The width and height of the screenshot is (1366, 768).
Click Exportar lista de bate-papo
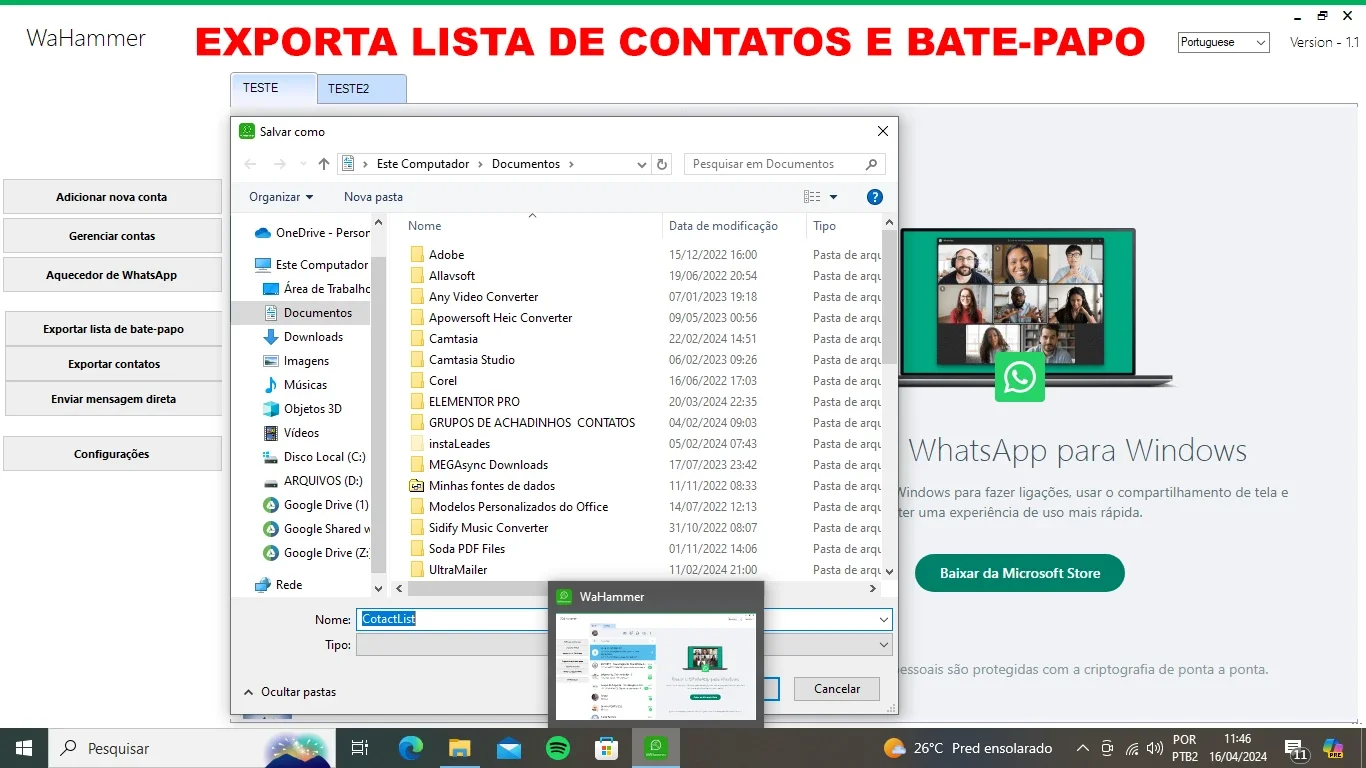[113, 329]
